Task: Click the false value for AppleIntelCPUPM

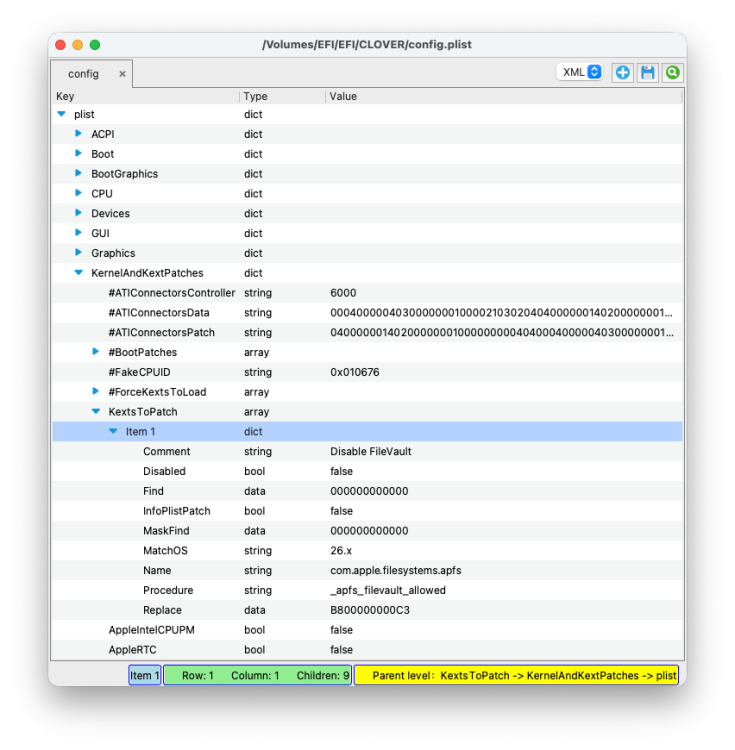Action: (341, 630)
